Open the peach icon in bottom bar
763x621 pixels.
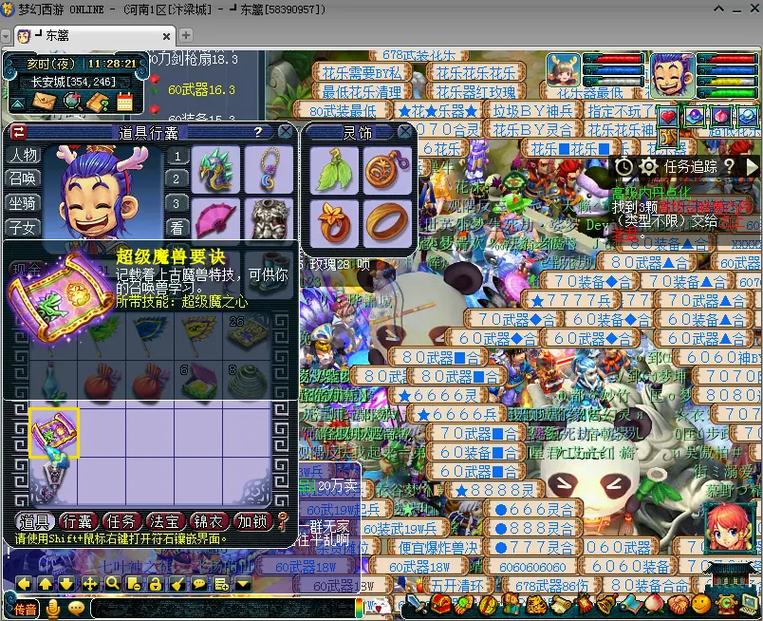(654, 605)
